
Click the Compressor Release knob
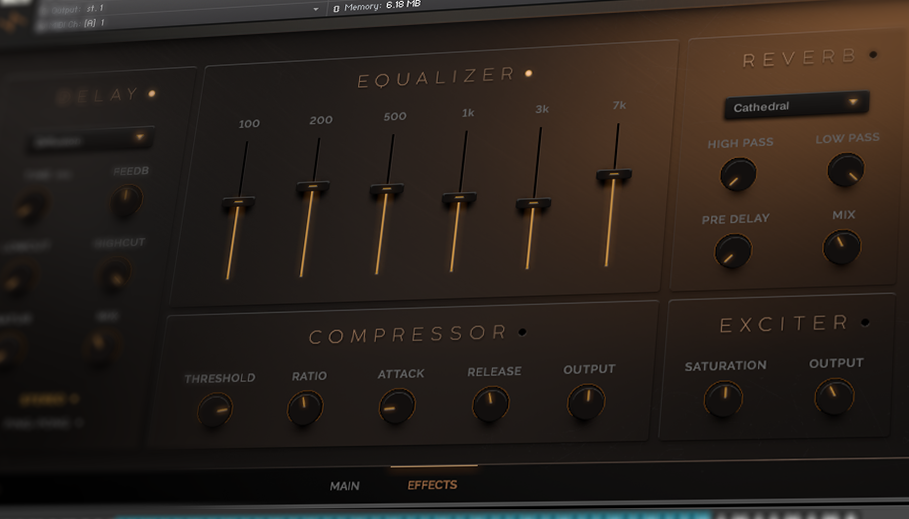[x=490, y=404]
